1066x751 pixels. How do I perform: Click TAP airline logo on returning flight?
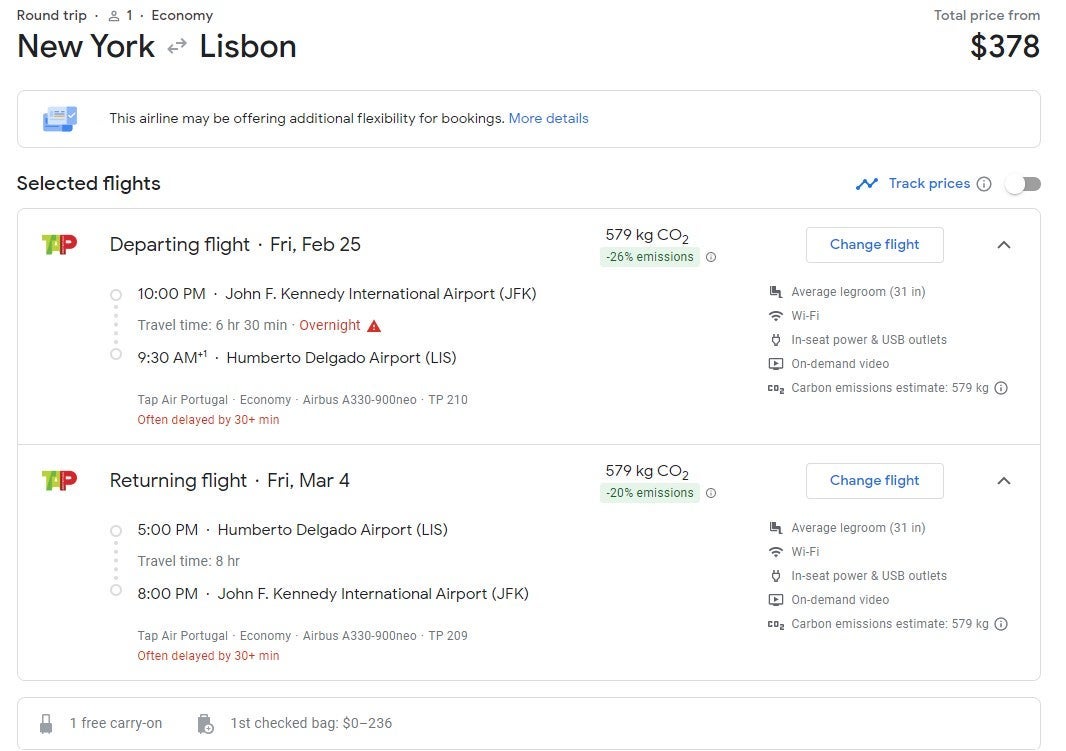tap(59, 480)
